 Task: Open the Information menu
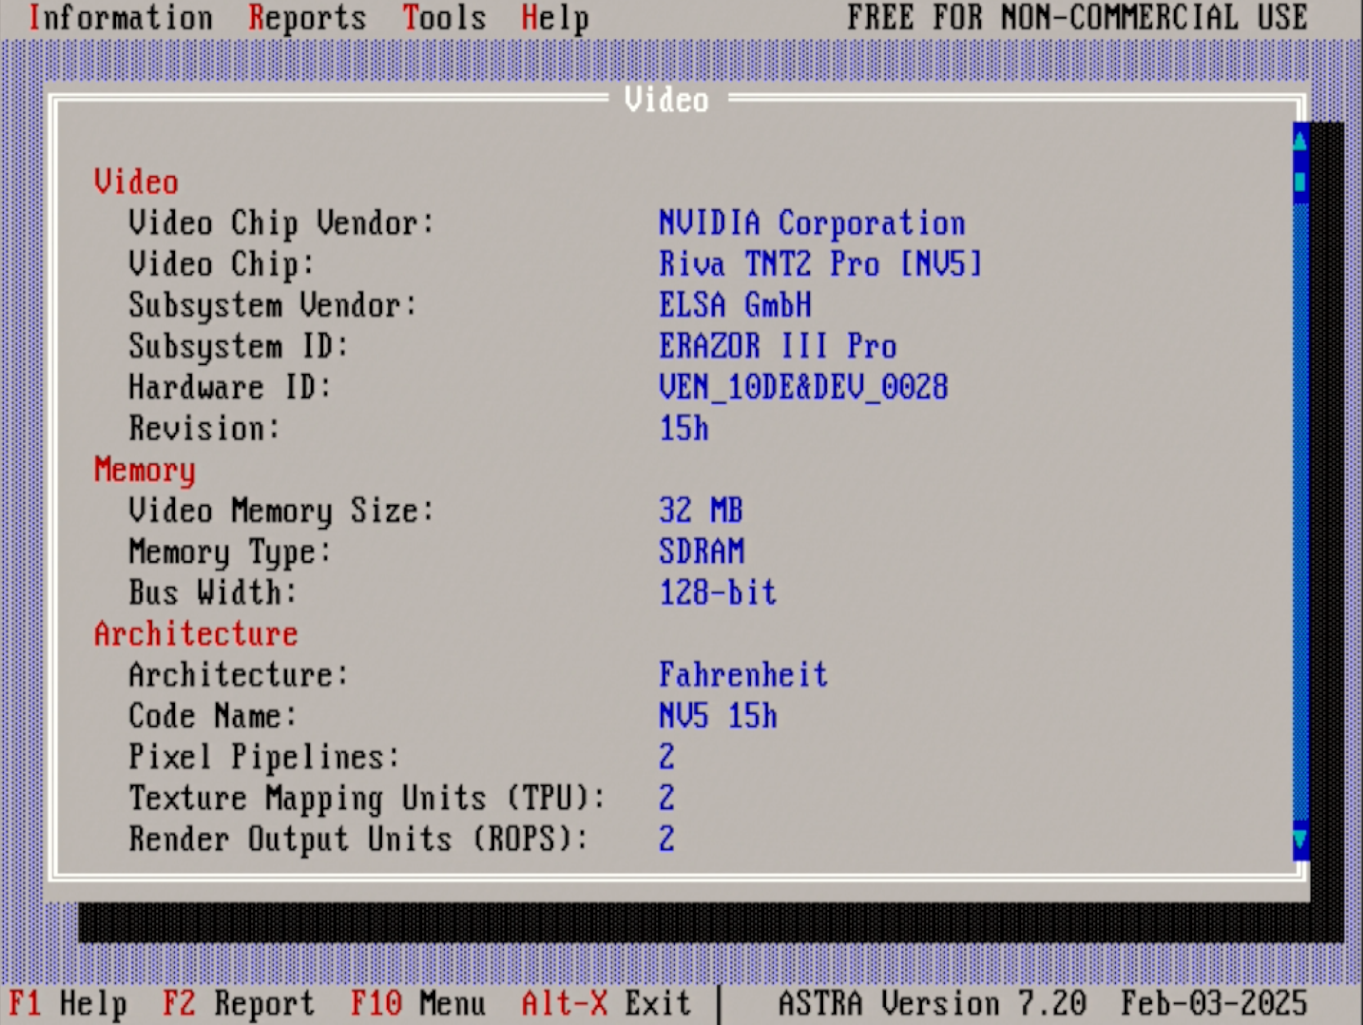tap(120, 18)
